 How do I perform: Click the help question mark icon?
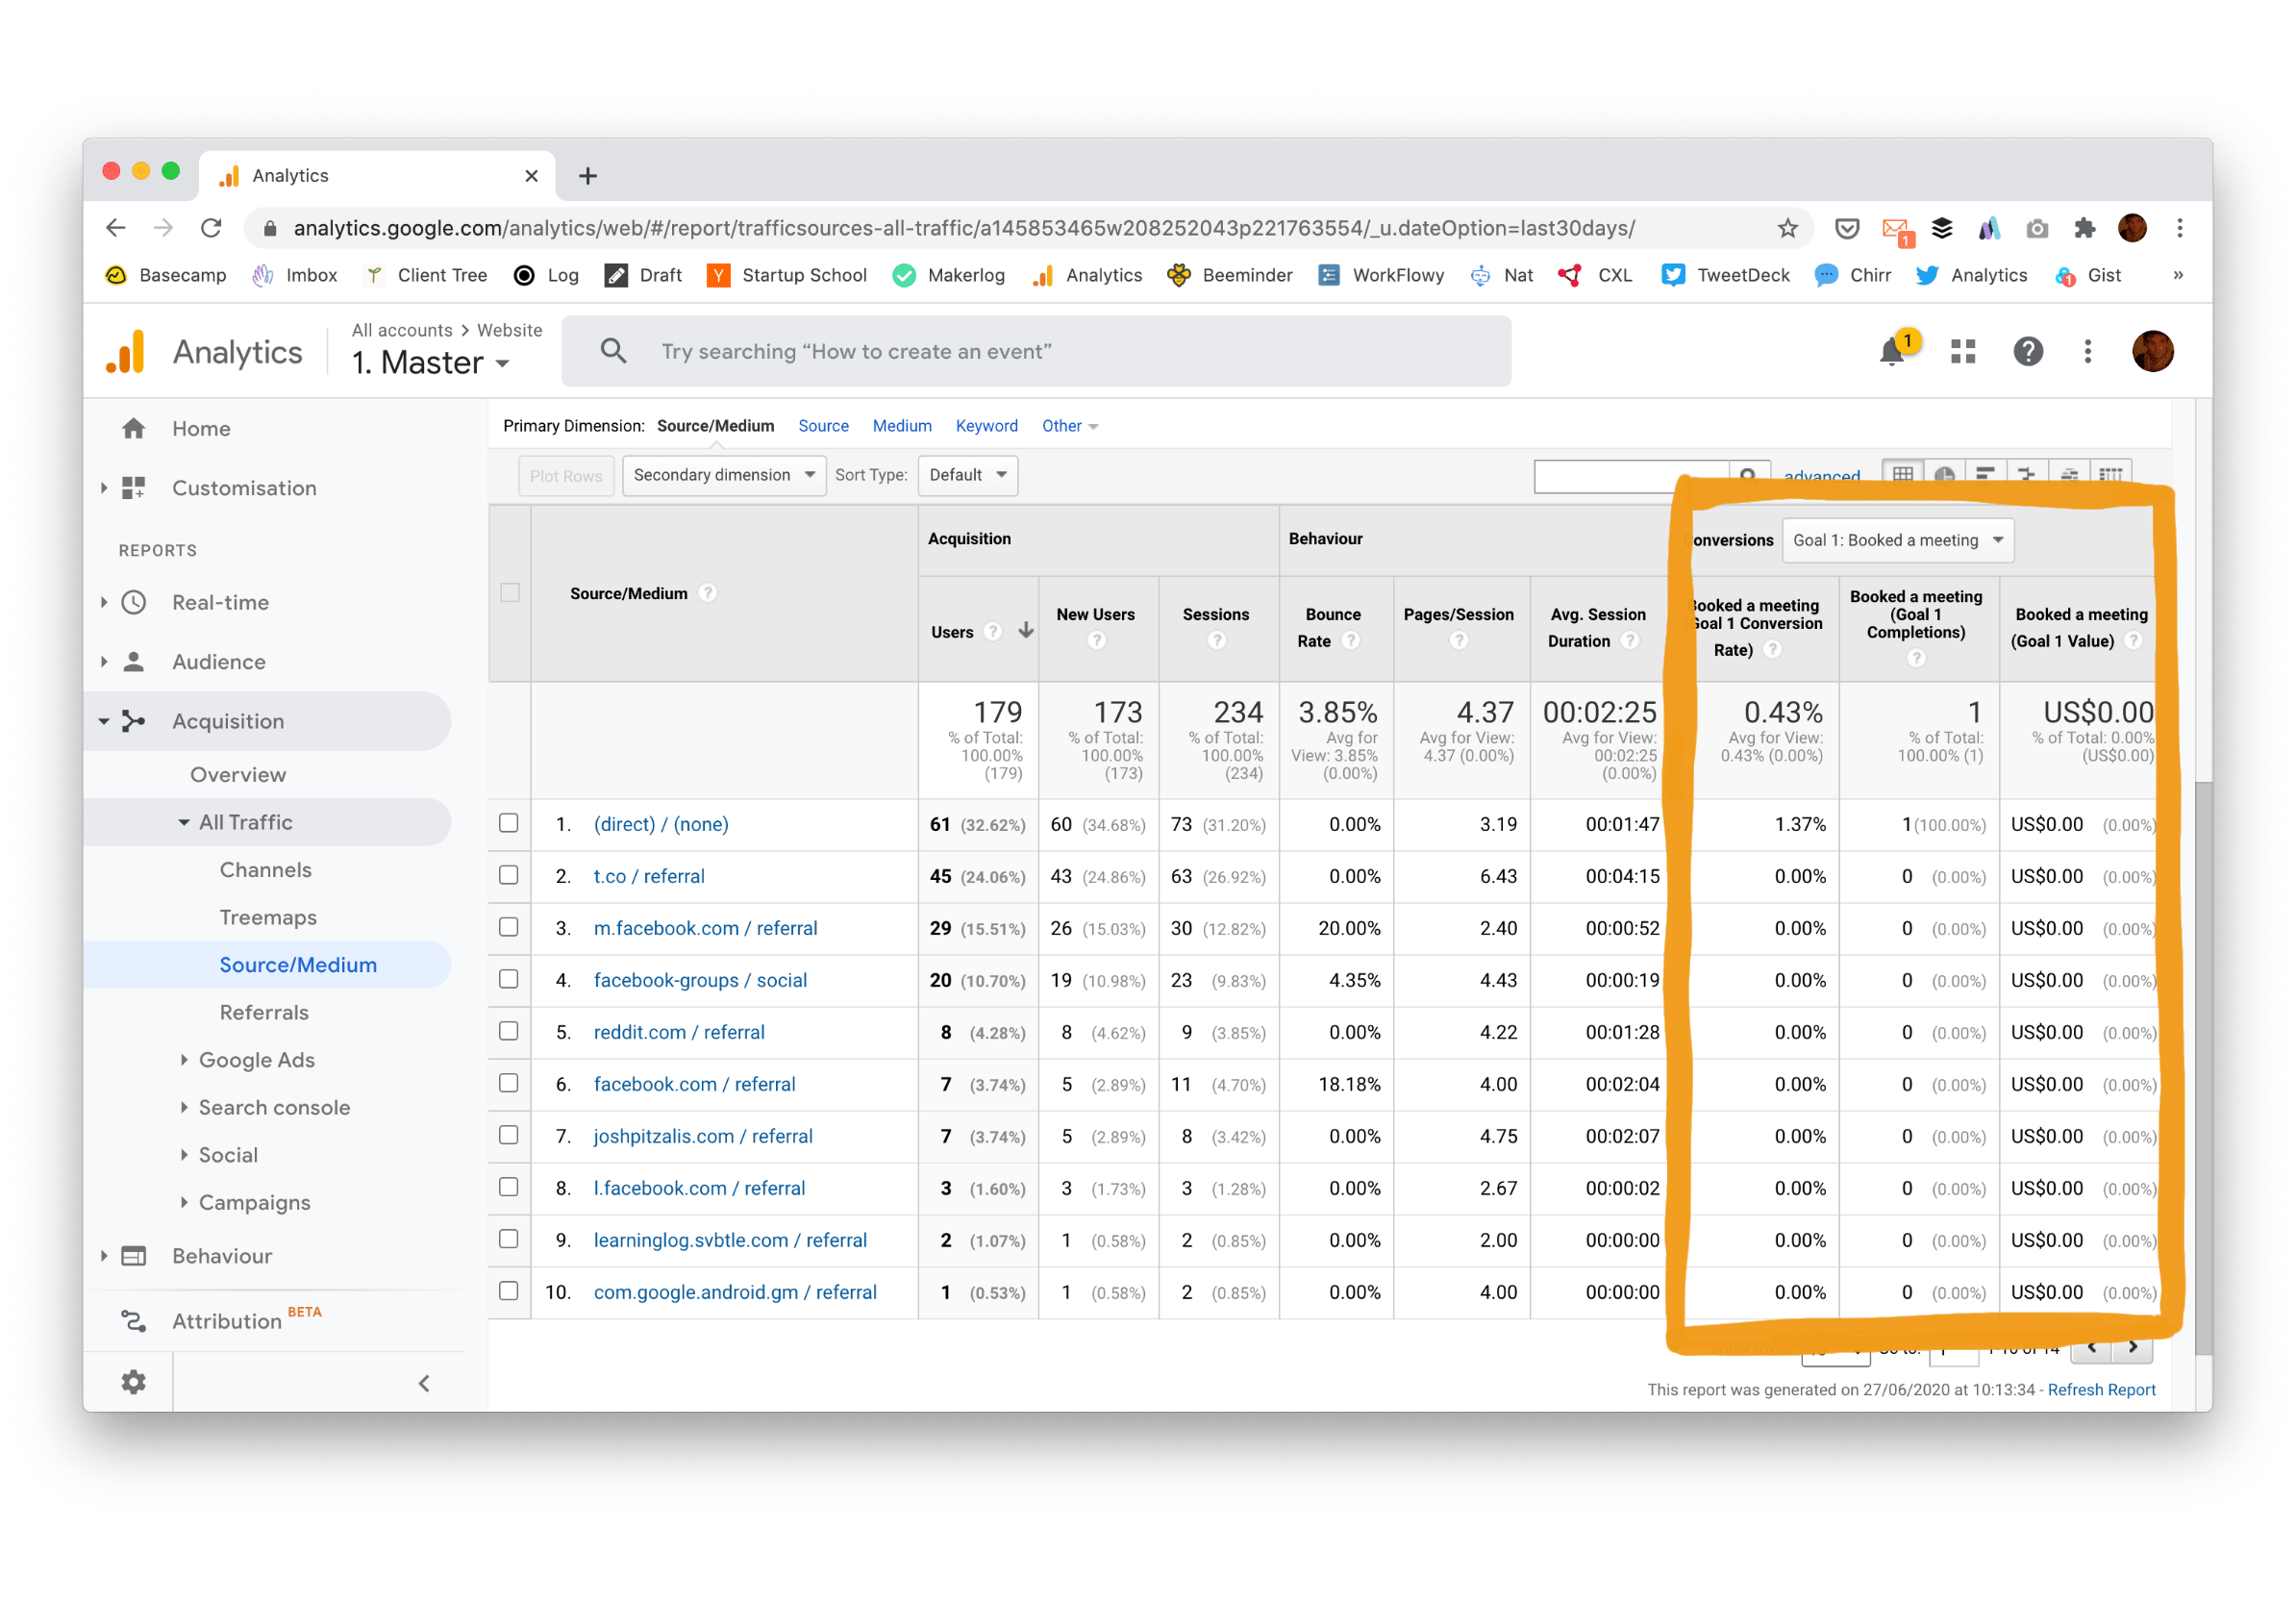2028,351
